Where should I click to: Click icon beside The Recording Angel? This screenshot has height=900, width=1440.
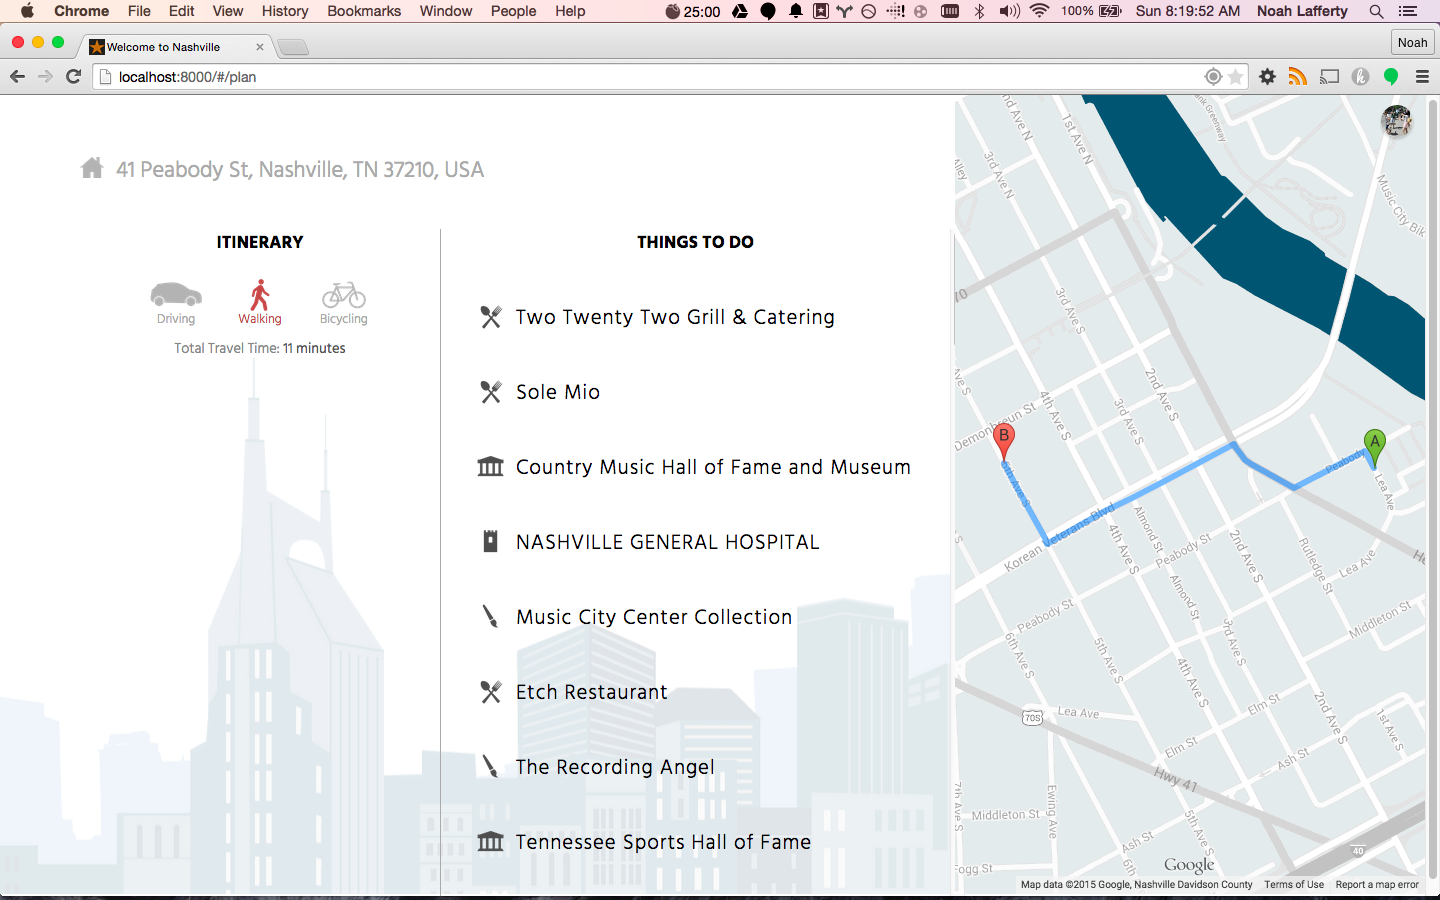490,767
